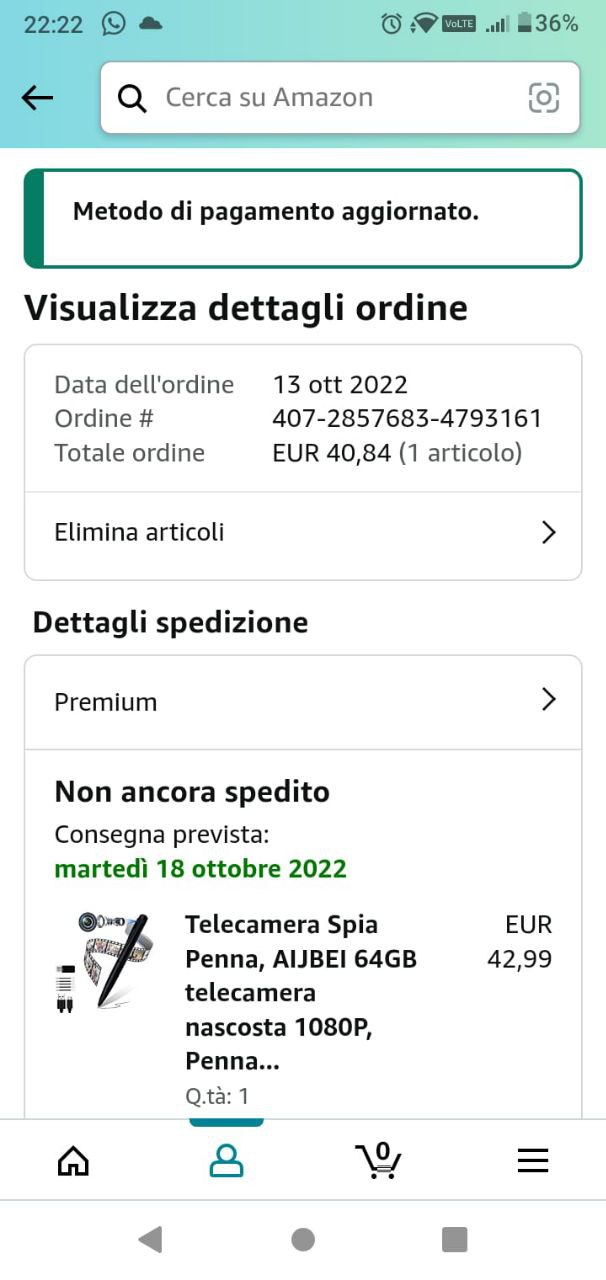This screenshot has width=606, height=1280.
Task: Open the Telecamera Spia Penna product title
Action: (301, 993)
